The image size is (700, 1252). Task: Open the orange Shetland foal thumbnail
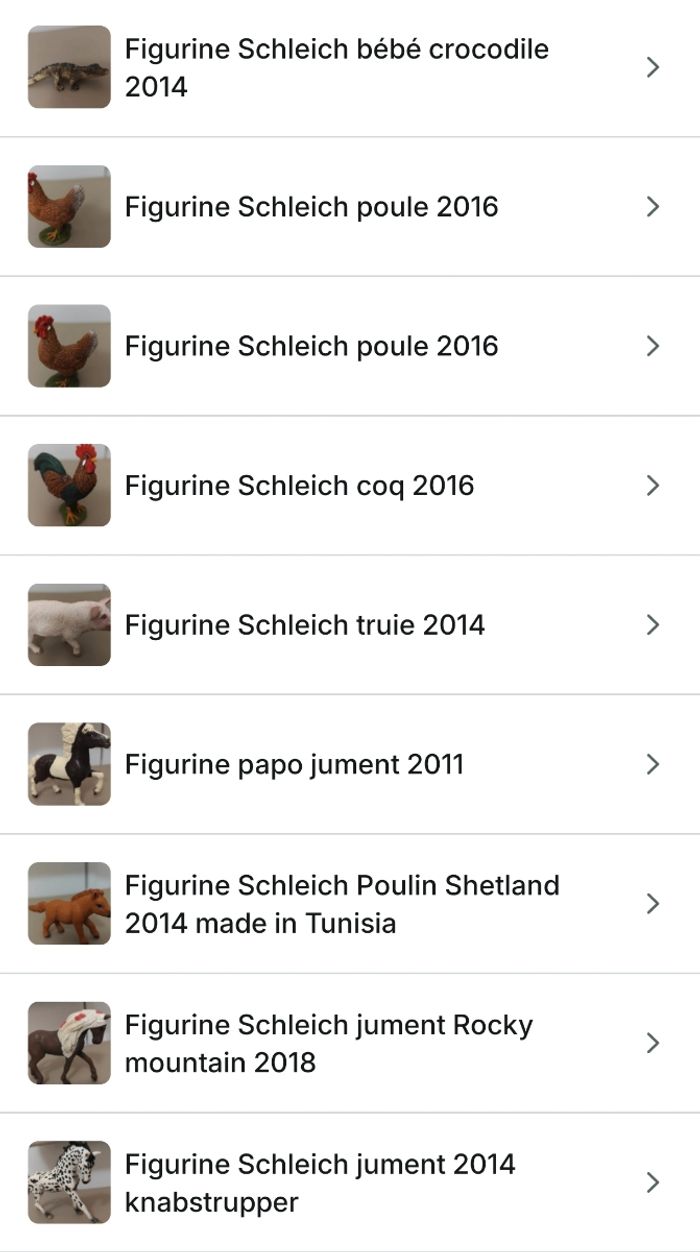[x=69, y=903]
